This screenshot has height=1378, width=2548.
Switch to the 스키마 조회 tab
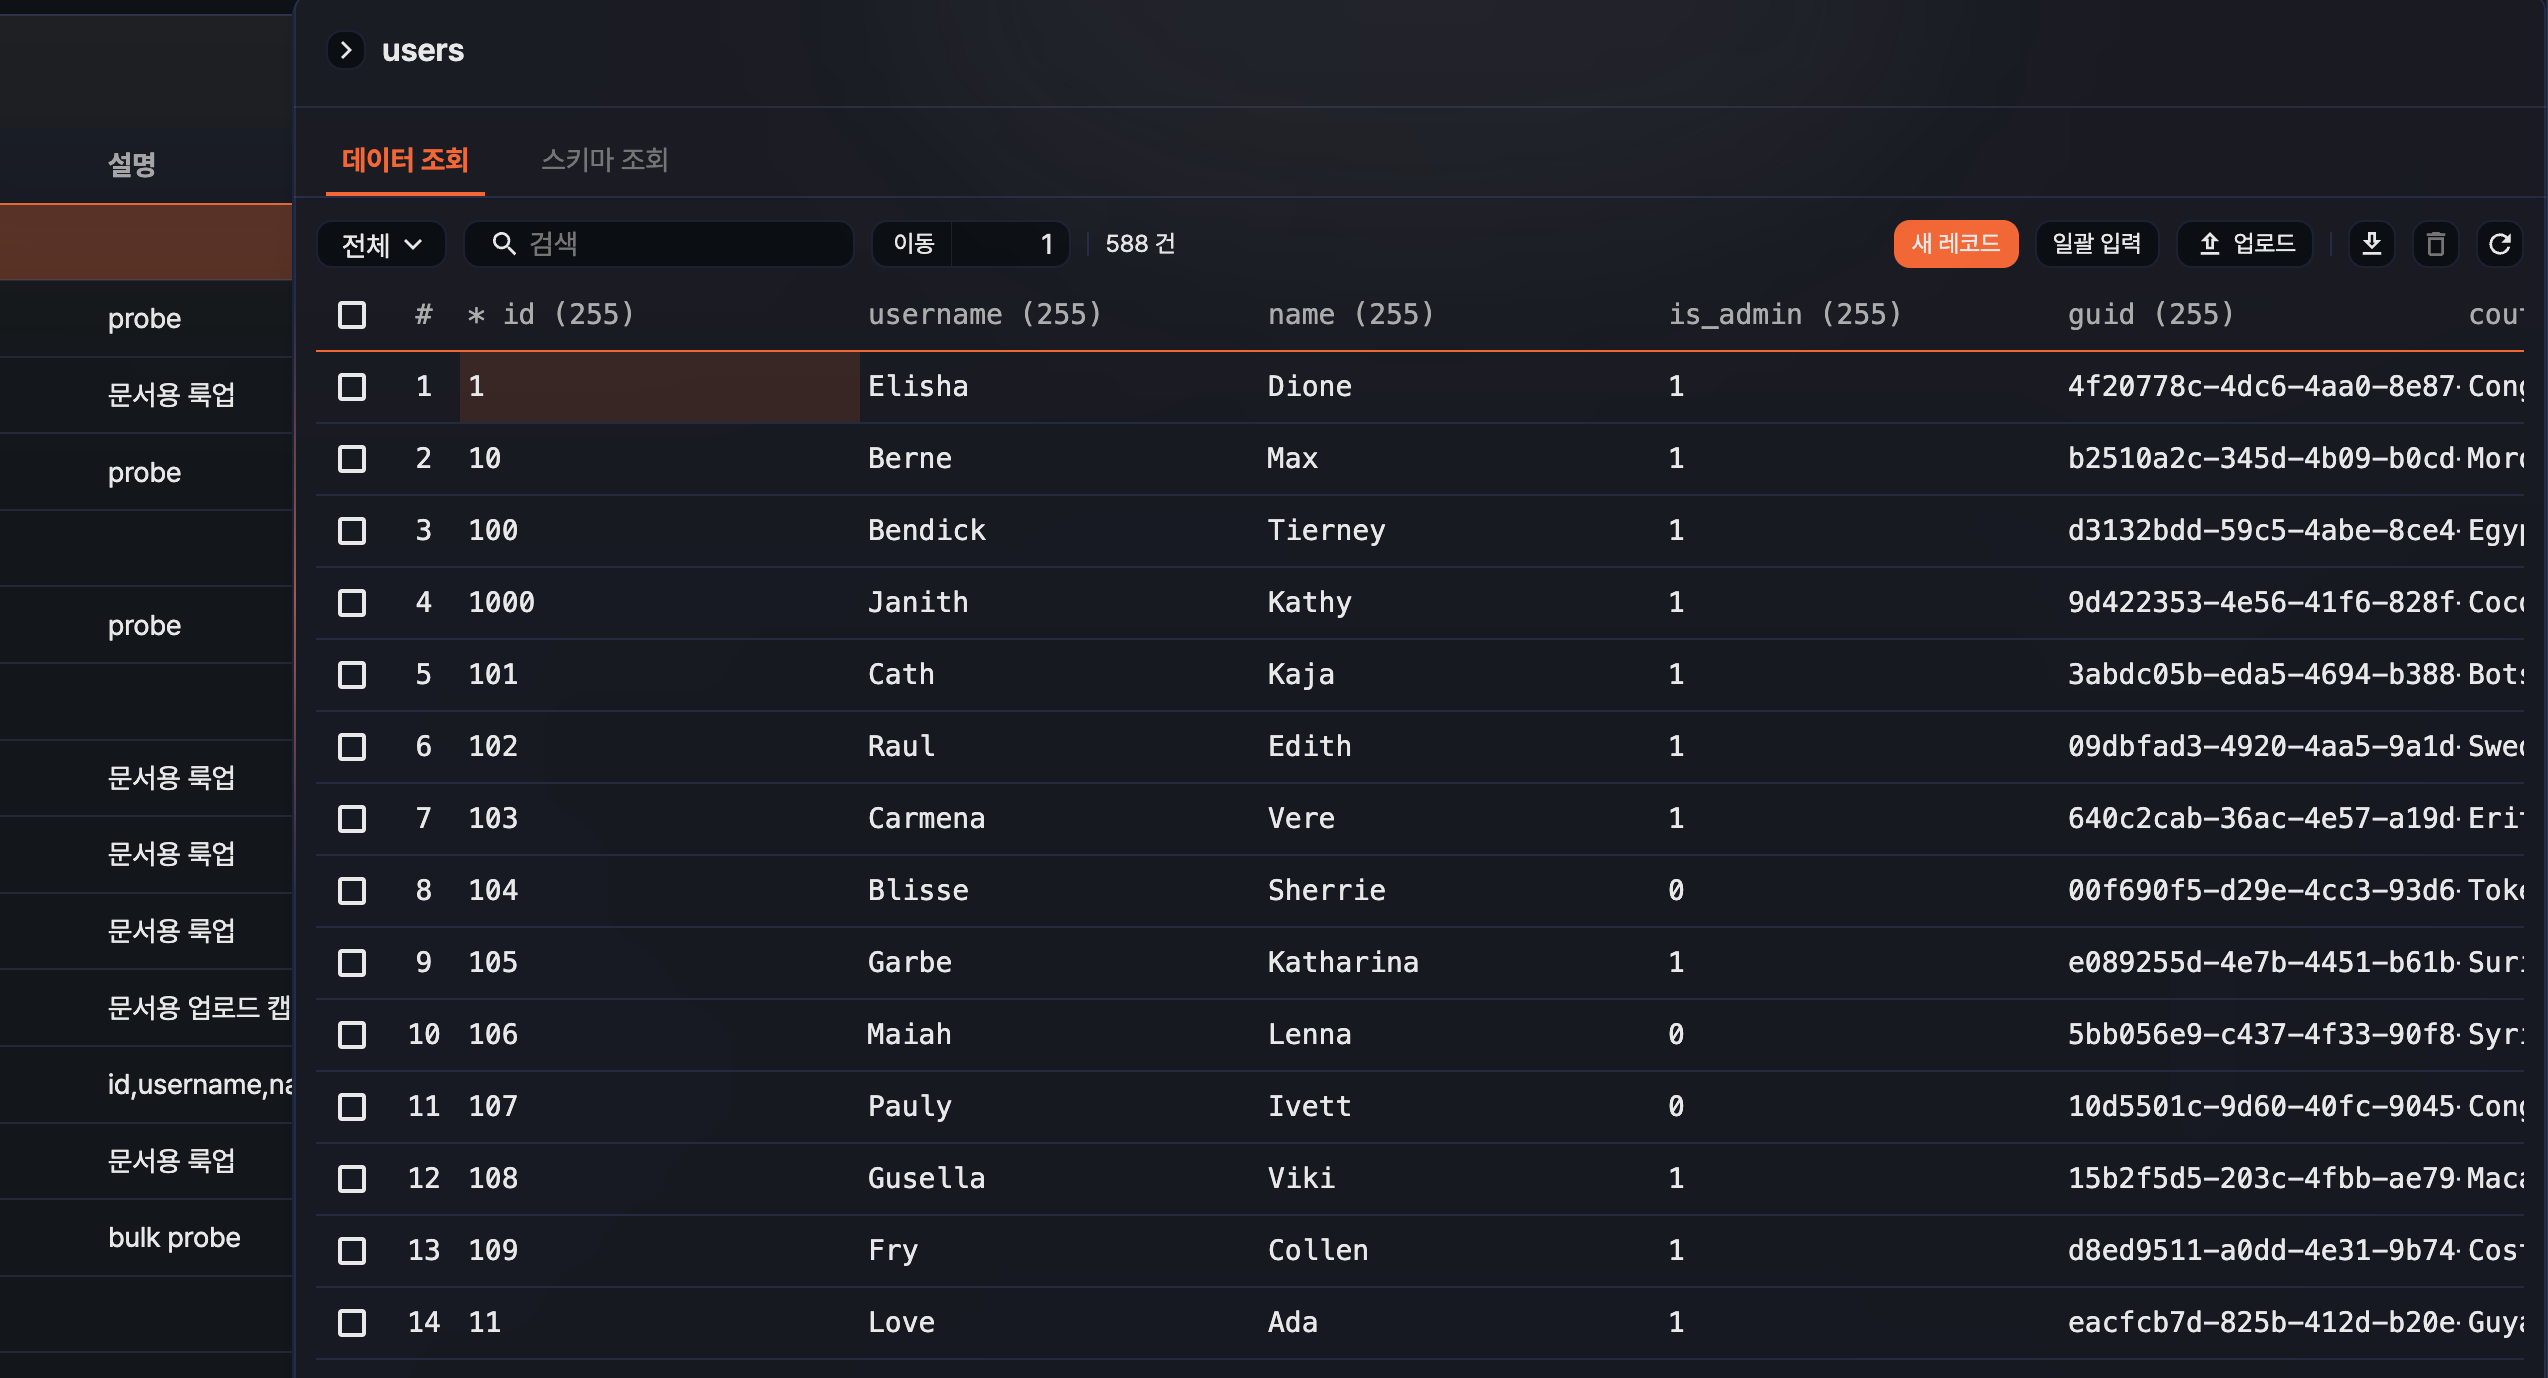[604, 160]
